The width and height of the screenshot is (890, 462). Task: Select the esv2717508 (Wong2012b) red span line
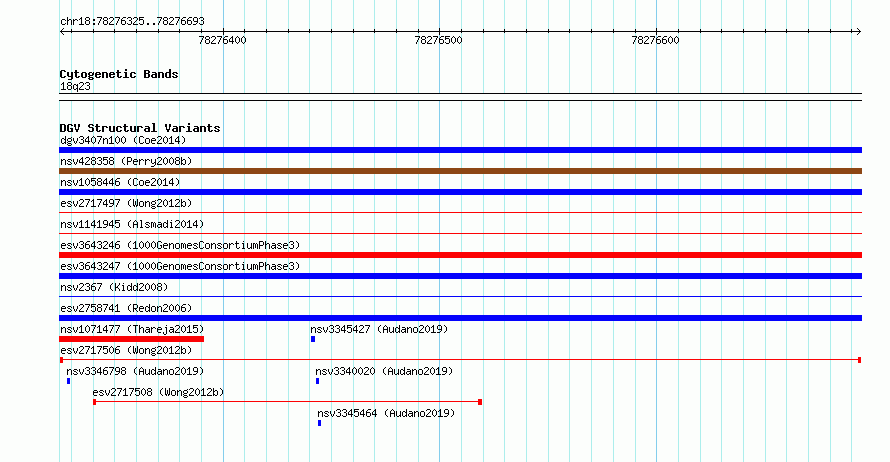click(287, 402)
